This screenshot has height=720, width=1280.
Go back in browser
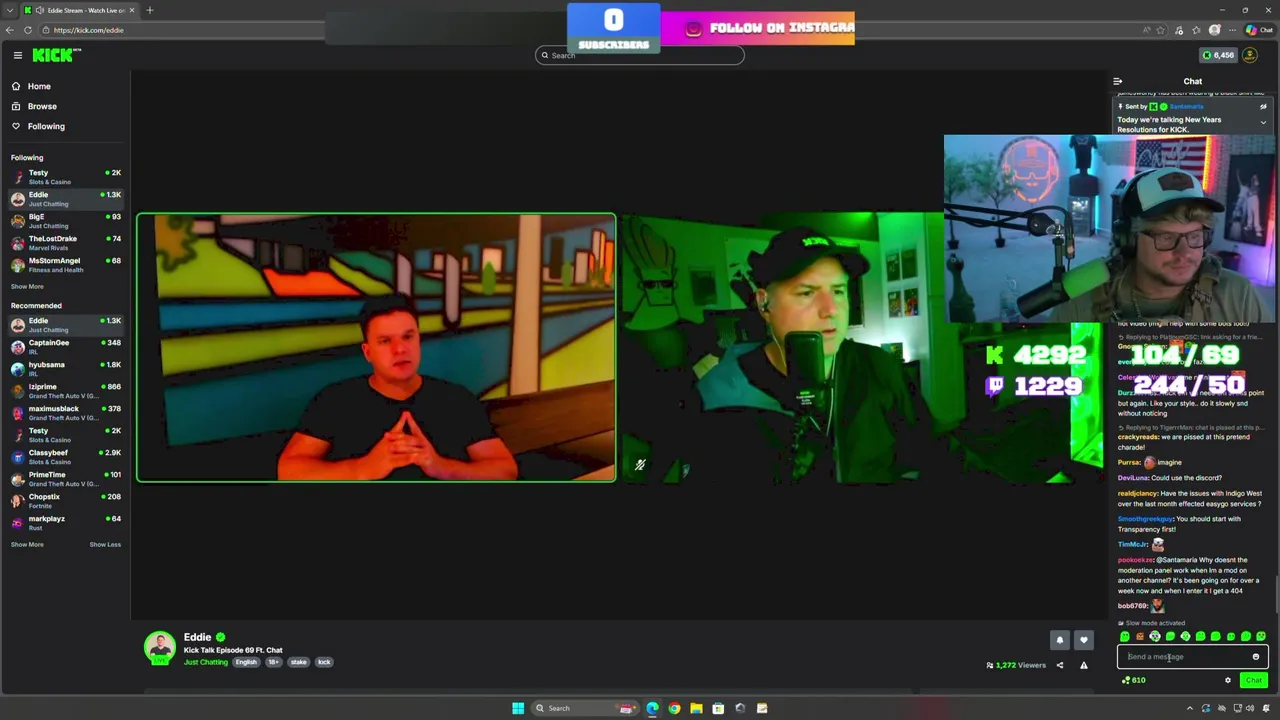(9, 30)
